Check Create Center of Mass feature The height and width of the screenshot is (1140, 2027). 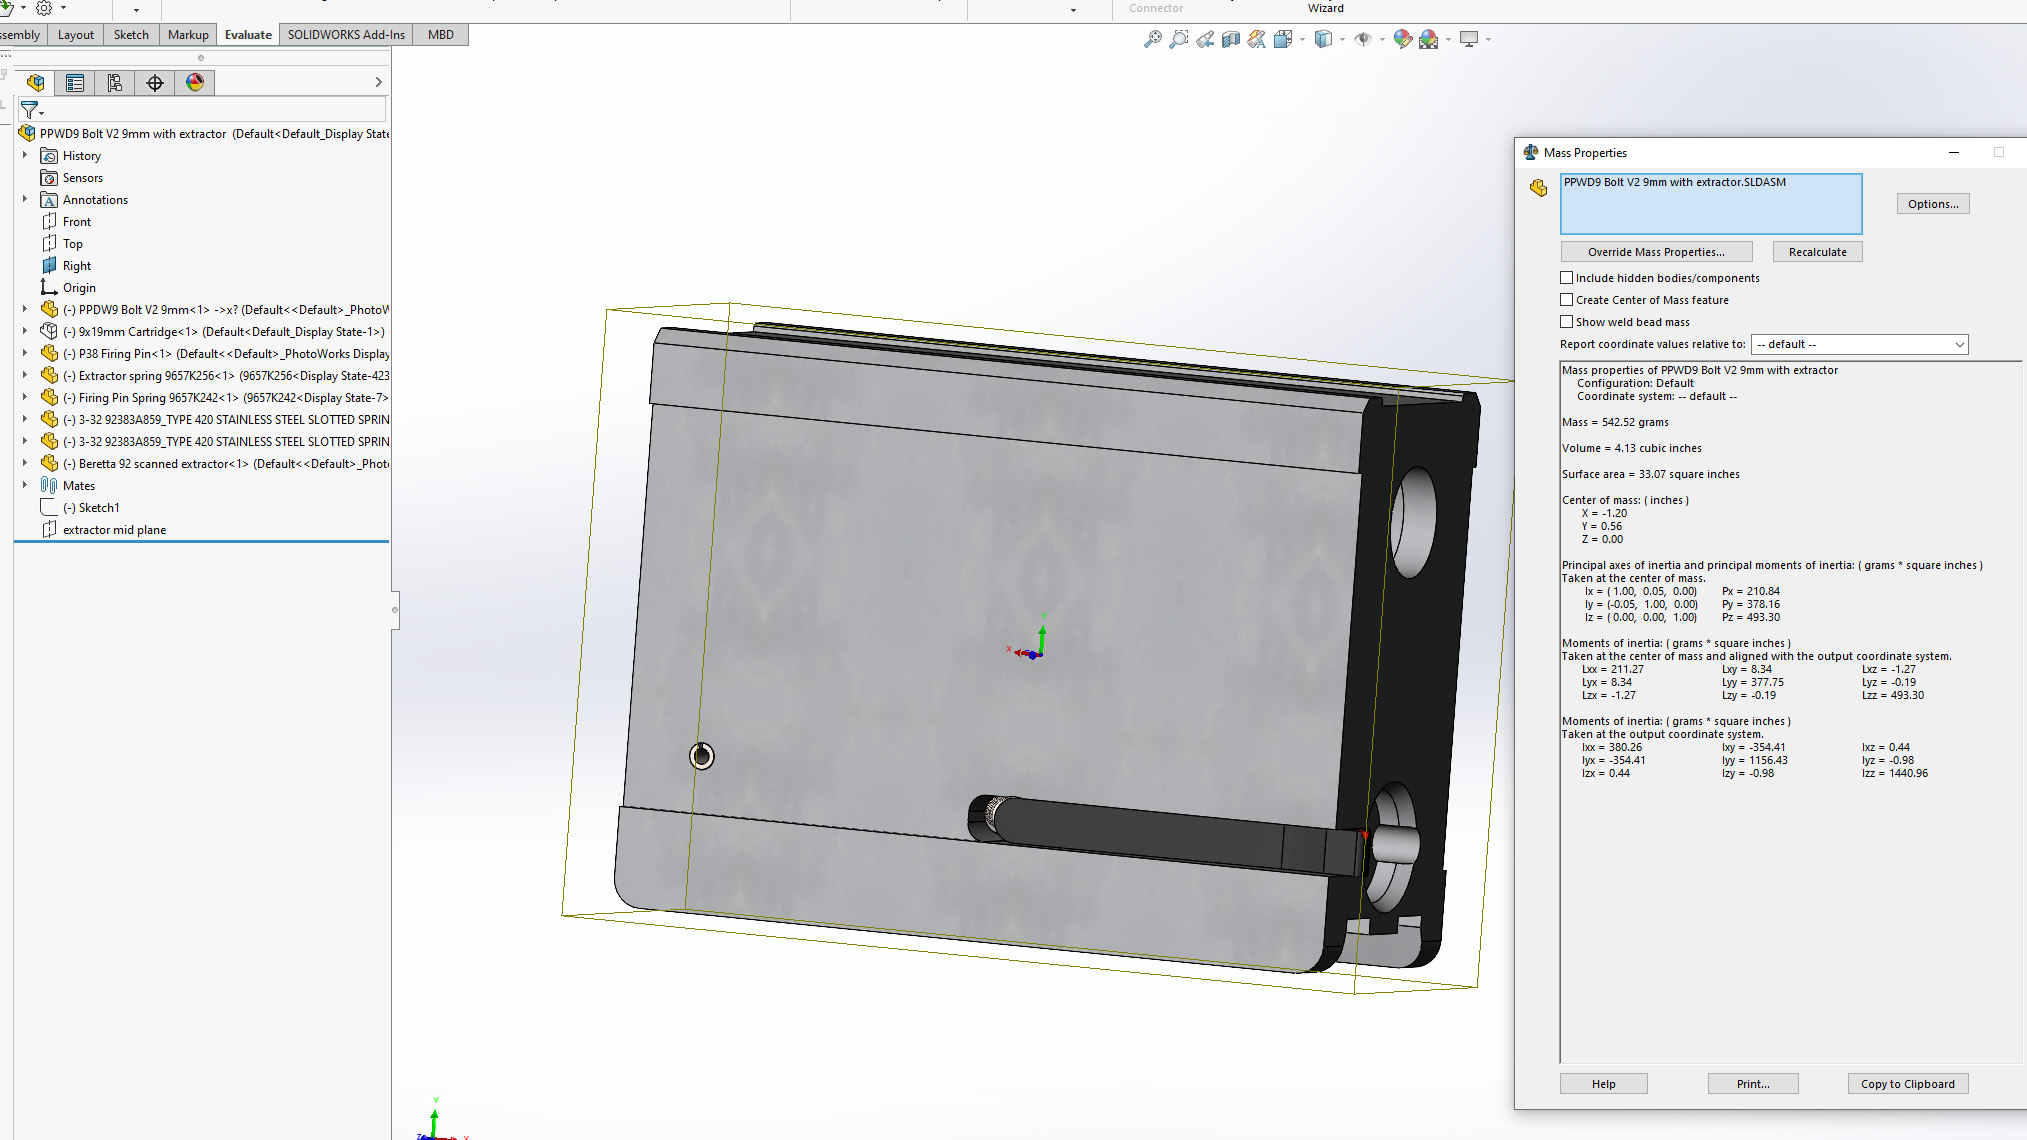pyautogui.click(x=1567, y=300)
